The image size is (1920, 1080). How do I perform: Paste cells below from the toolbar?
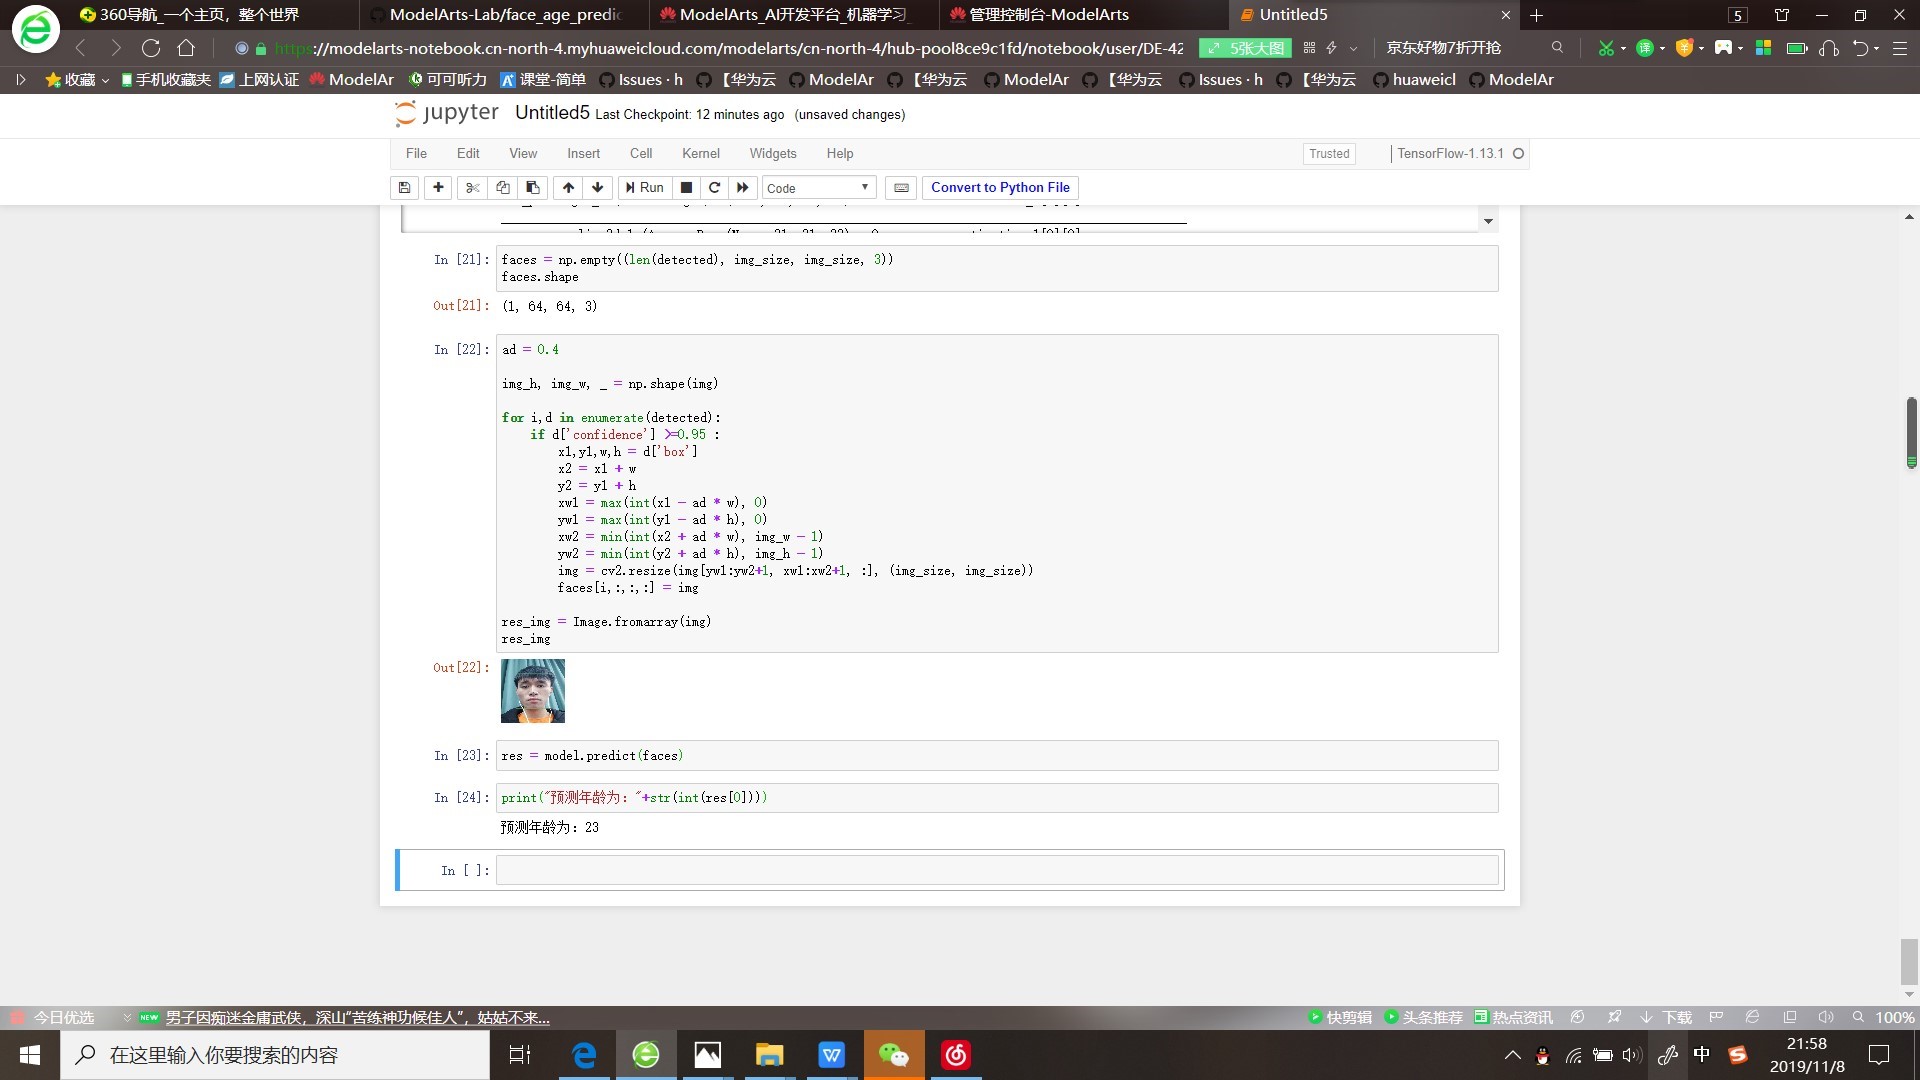click(x=533, y=187)
